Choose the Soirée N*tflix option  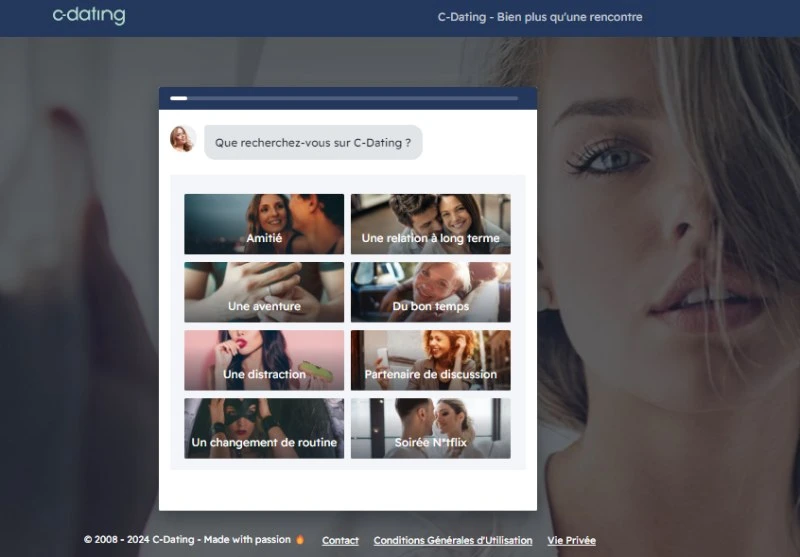coord(430,427)
